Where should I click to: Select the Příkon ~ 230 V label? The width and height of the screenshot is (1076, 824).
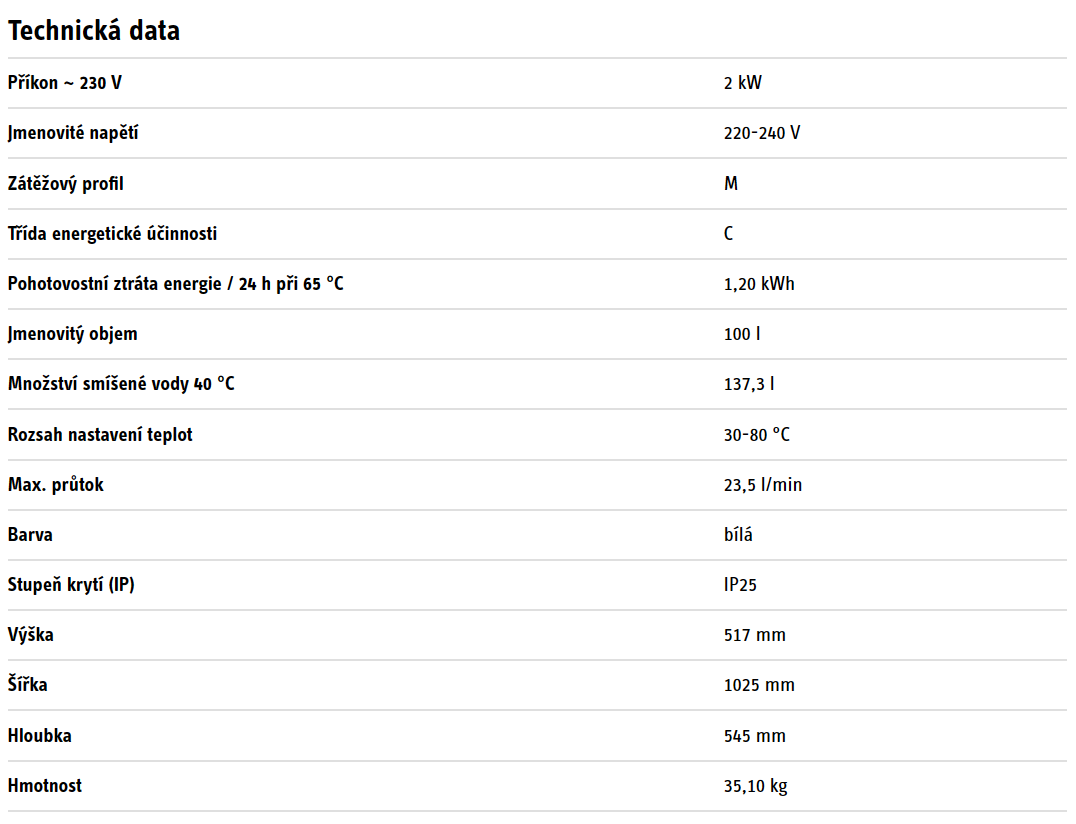(65, 83)
